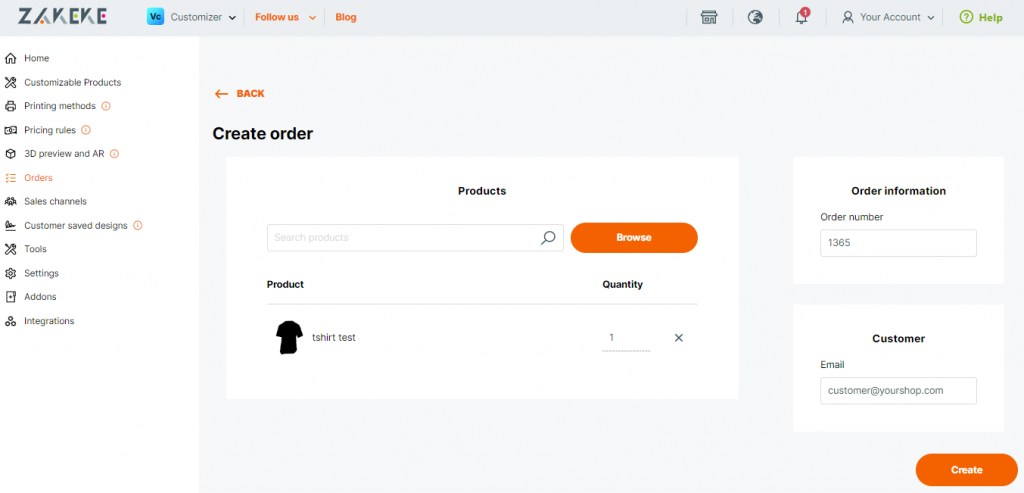This screenshot has width=1024, height=493.
Task: Click the Printing methods info icon
Action: click(106, 106)
